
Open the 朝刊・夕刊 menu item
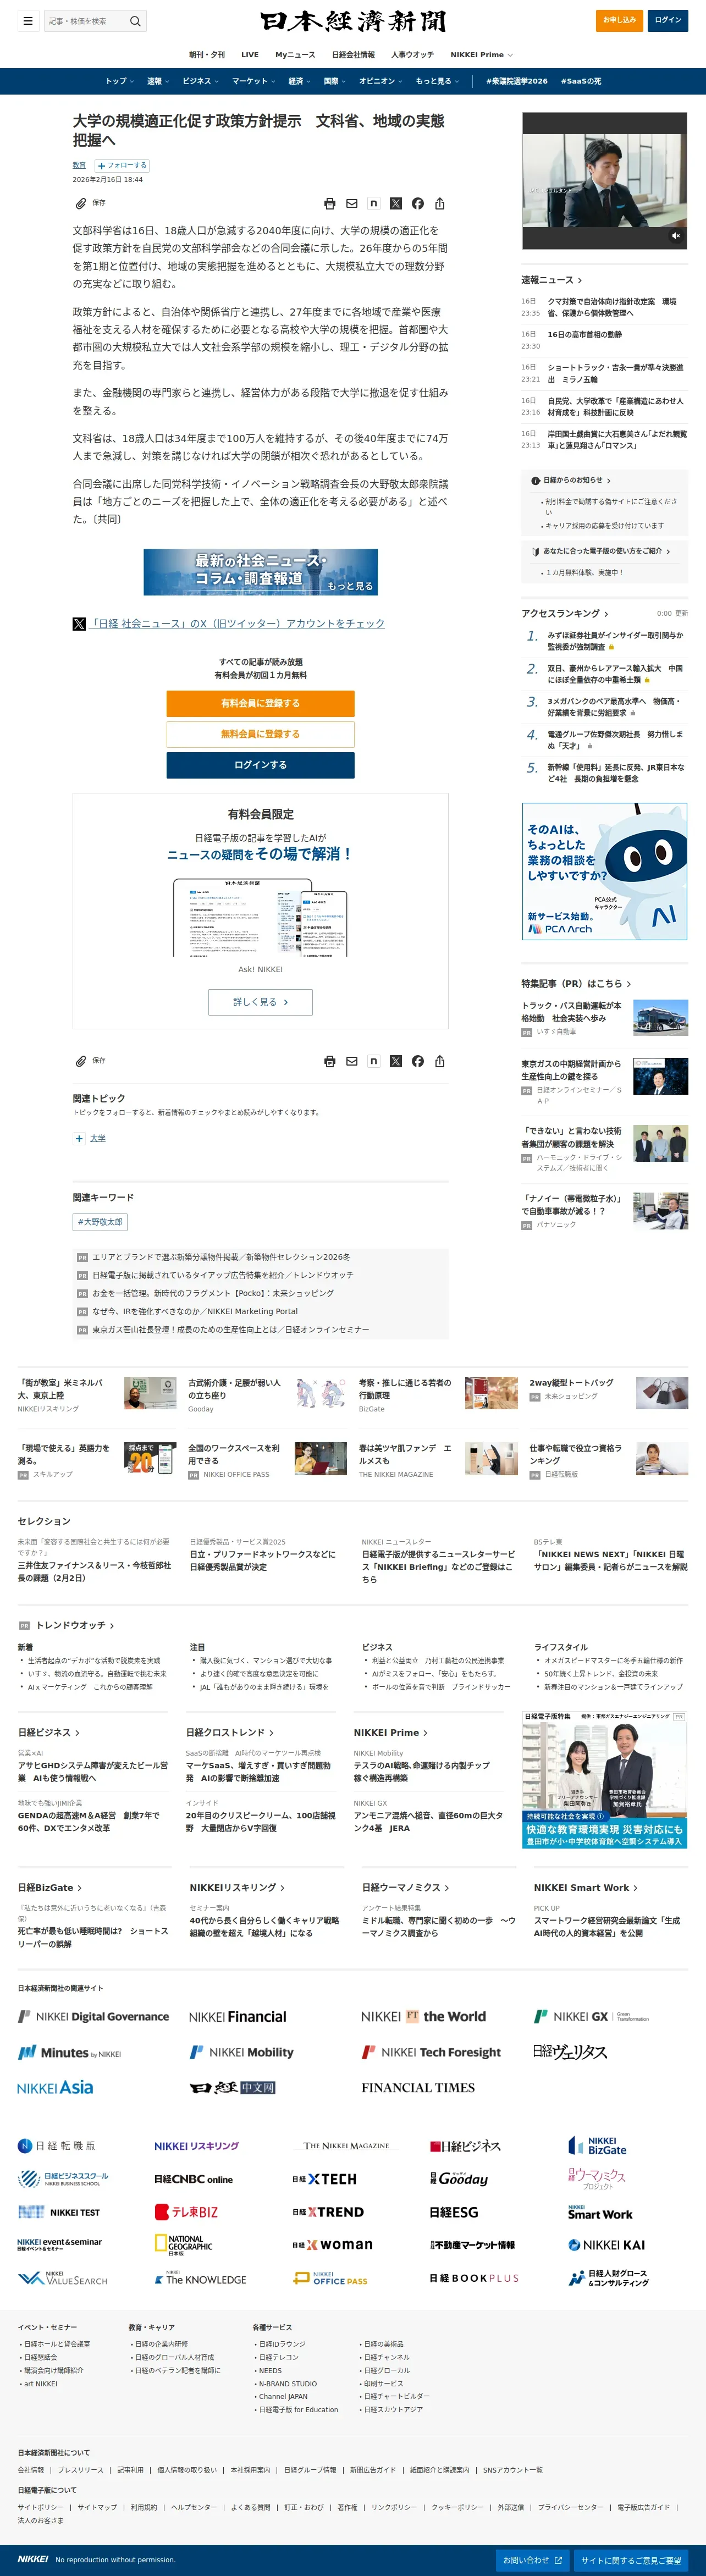click(207, 55)
